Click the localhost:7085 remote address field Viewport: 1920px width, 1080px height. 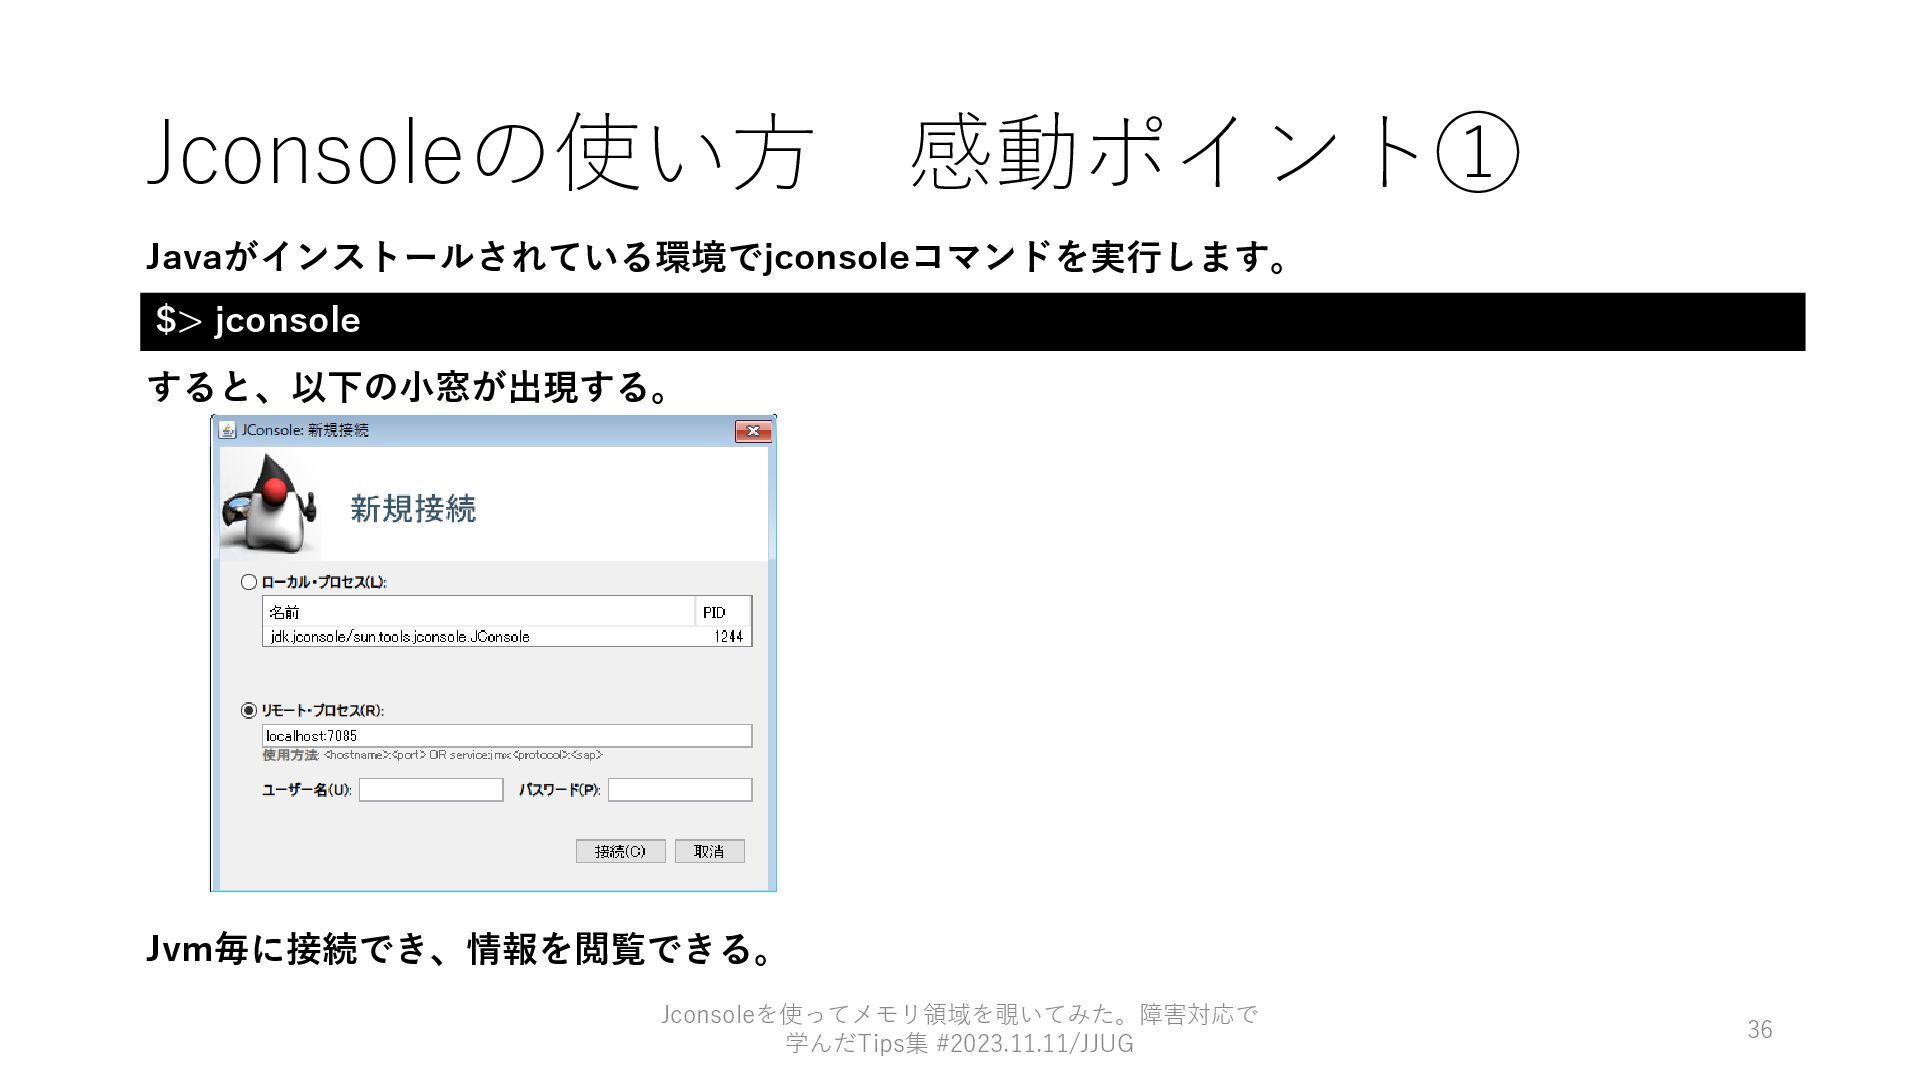pyautogui.click(x=506, y=736)
